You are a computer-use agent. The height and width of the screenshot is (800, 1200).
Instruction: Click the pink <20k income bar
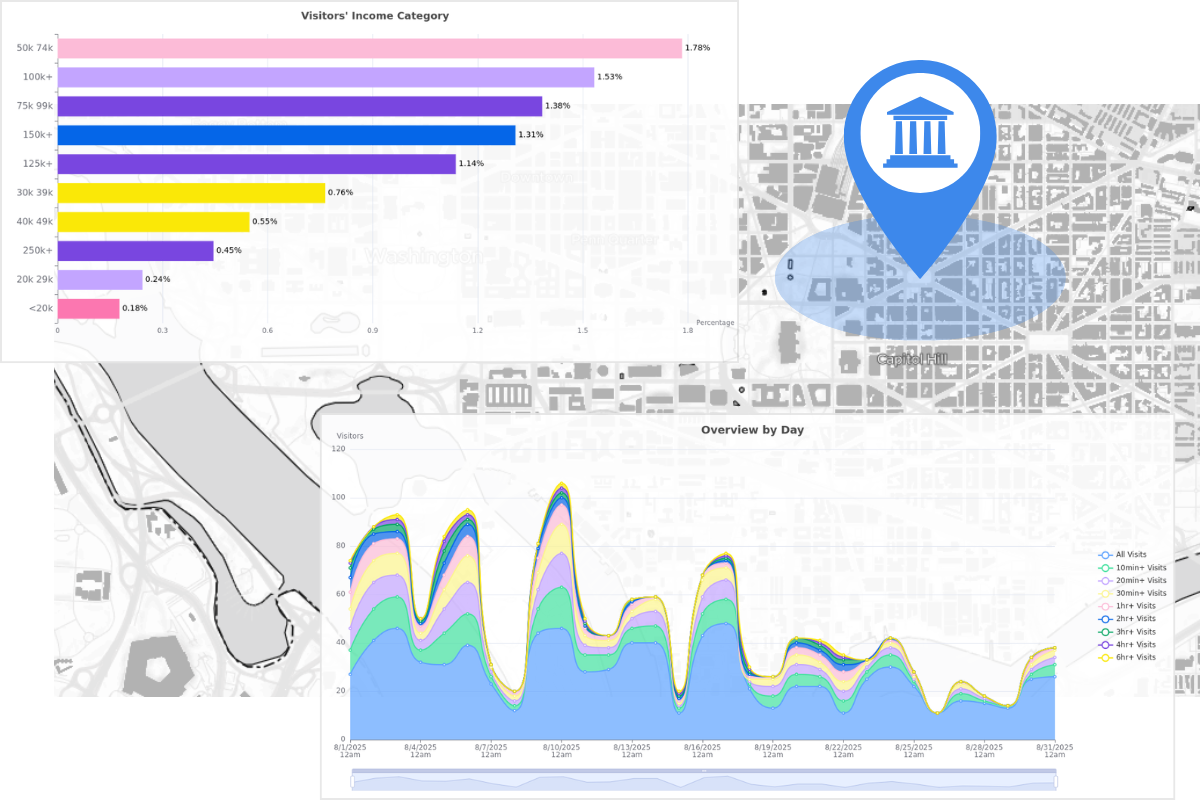click(88, 309)
